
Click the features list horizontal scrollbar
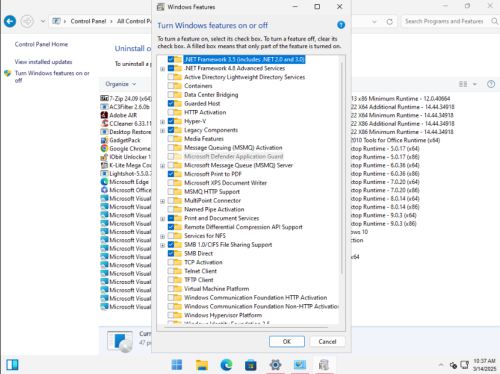pos(247,327)
